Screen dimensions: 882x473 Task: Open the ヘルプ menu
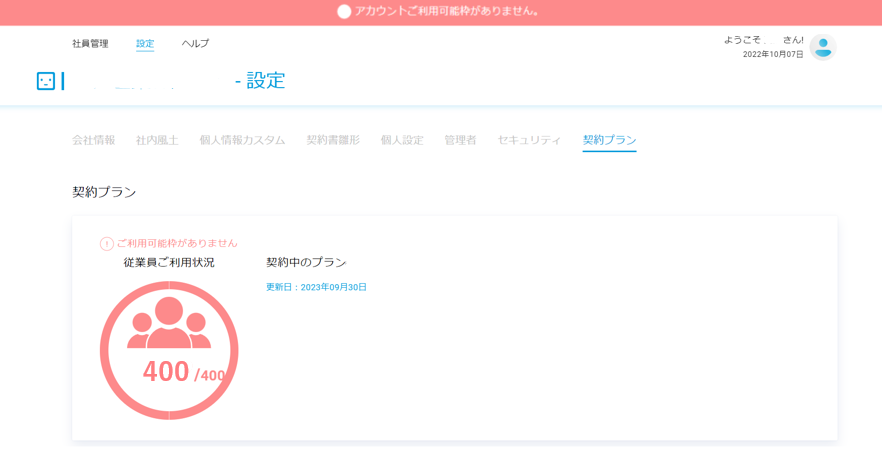tap(195, 43)
